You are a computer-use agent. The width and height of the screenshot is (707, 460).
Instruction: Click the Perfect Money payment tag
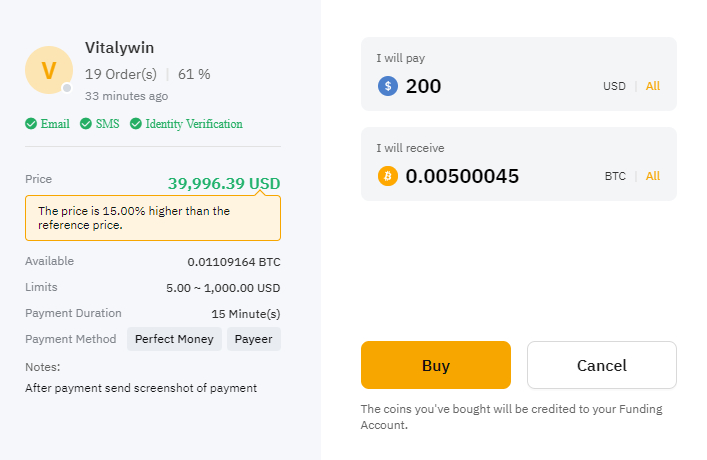pos(174,339)
